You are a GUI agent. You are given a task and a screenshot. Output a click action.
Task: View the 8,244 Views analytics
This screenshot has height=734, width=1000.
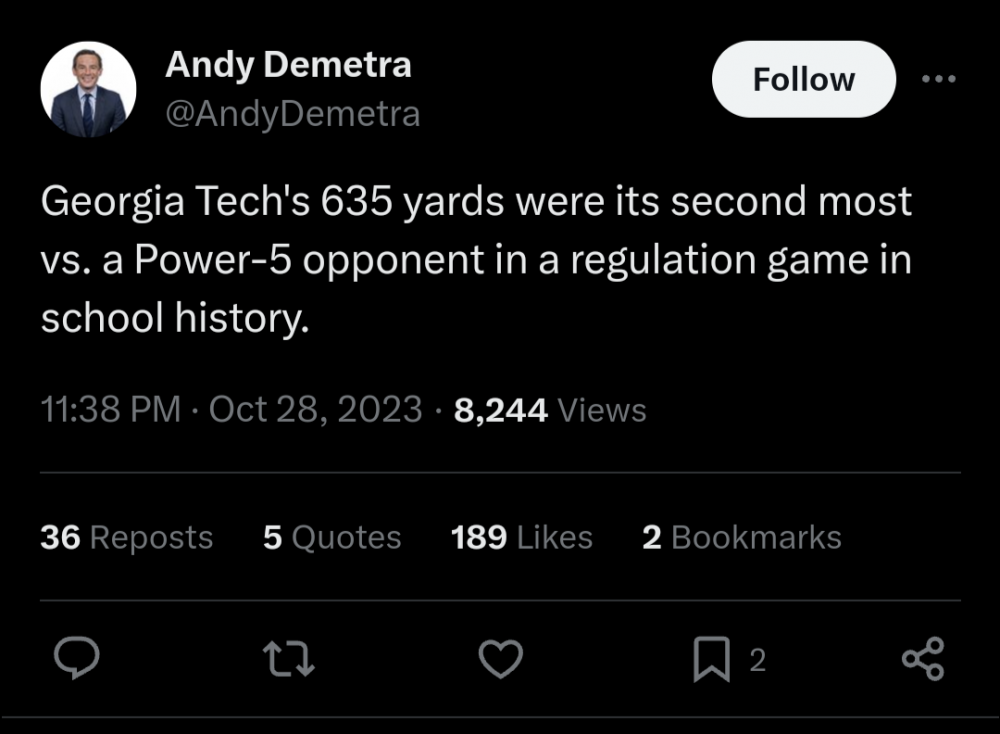pyautogui.click(x=550, y=410)
